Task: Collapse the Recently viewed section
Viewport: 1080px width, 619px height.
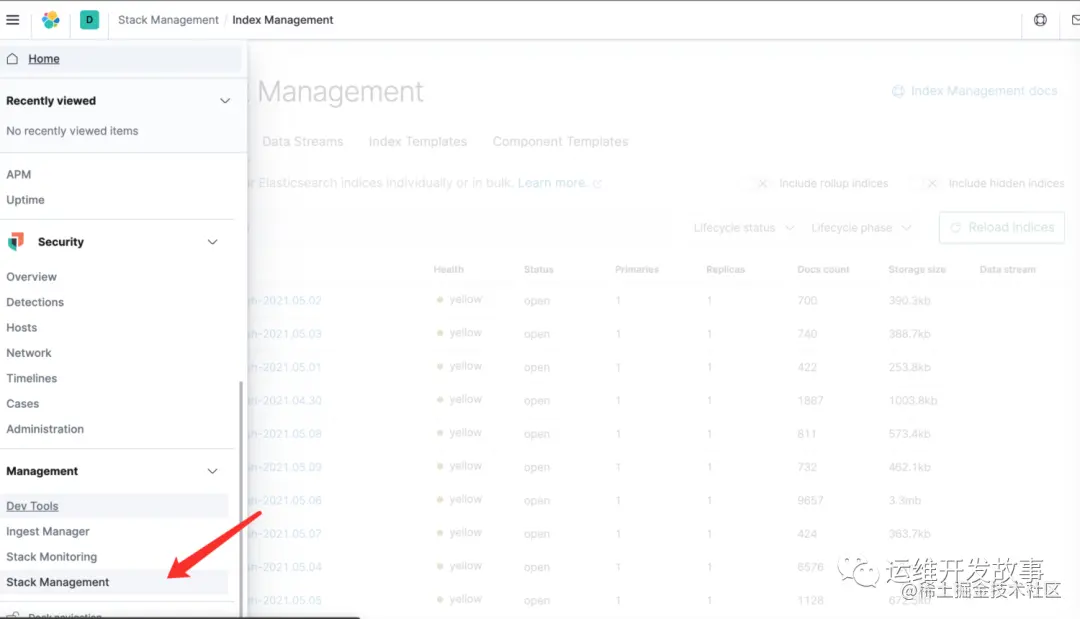Action: pos(225,101)
